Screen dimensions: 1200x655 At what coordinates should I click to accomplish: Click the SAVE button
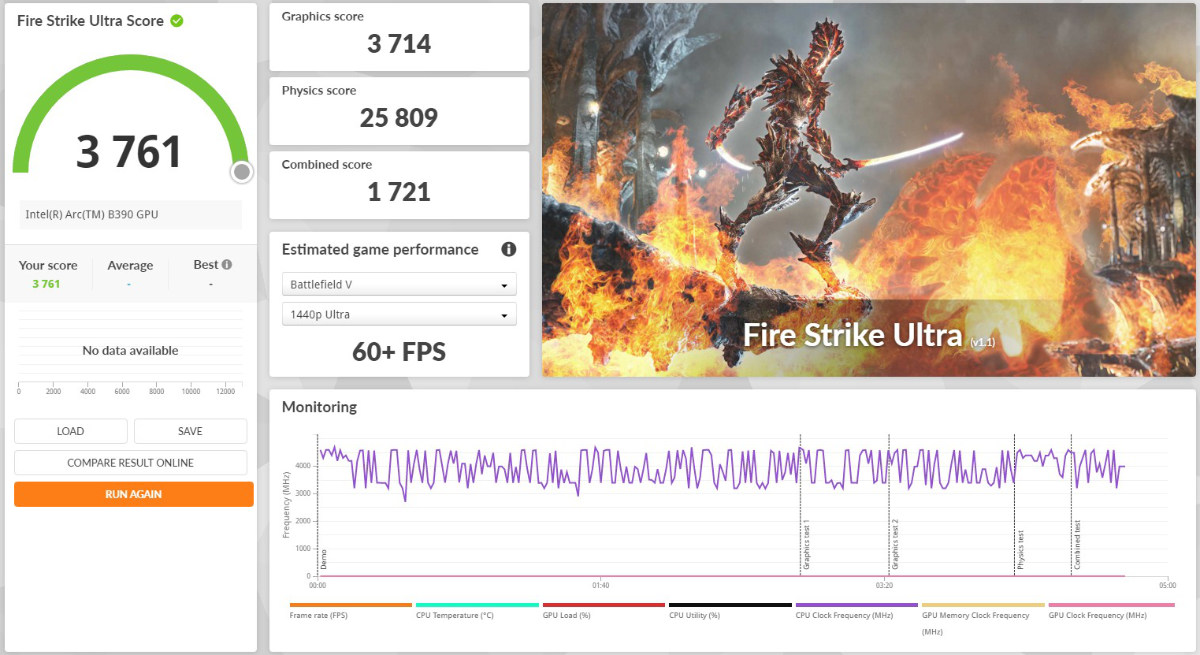pos(190,431)
